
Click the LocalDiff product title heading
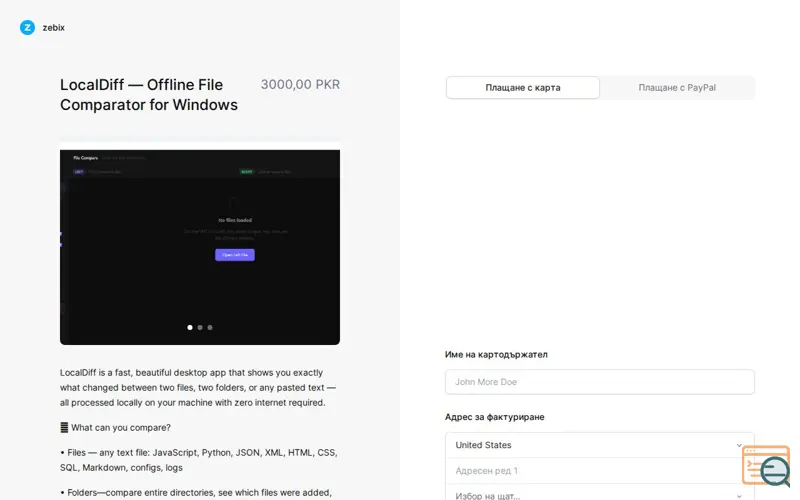click(x=149, y=94)
